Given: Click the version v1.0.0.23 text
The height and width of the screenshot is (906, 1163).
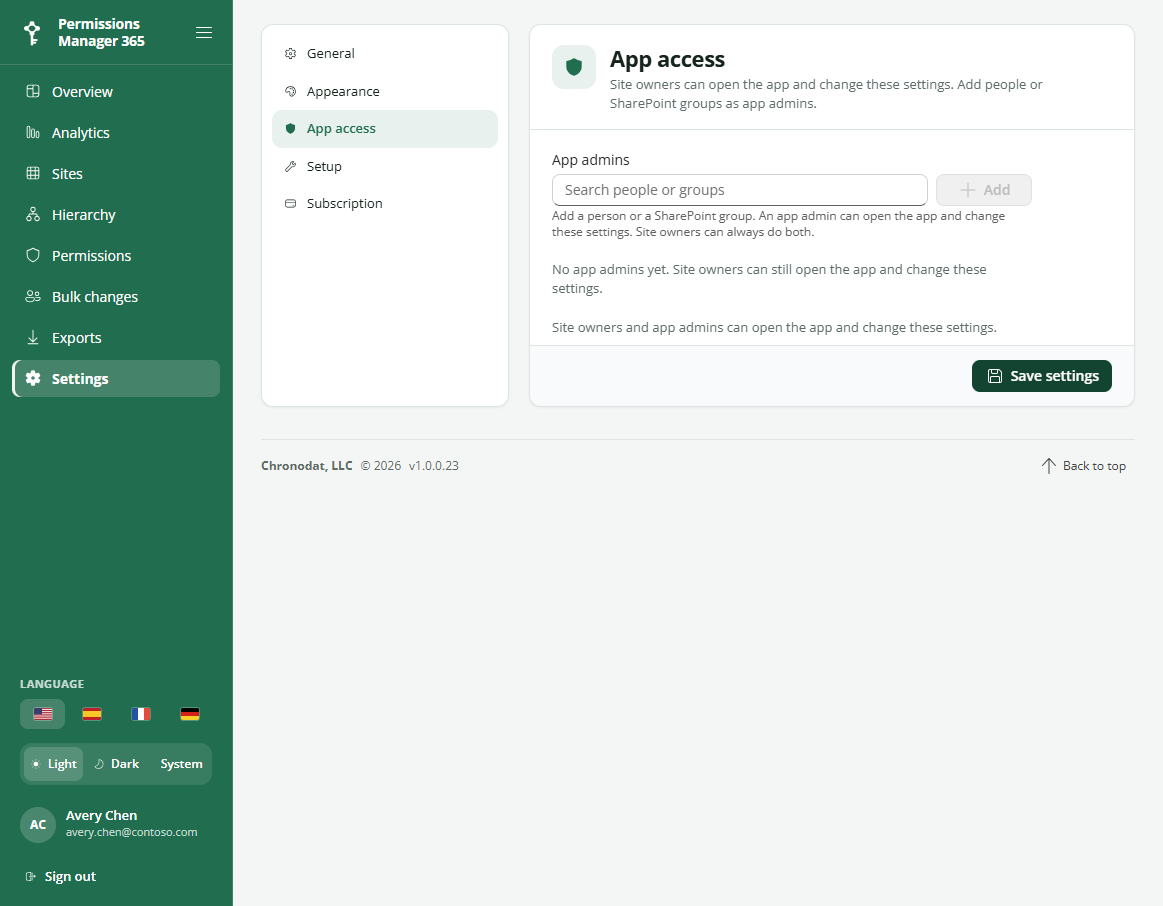Looking at the screenshot, I should point(434,466).
